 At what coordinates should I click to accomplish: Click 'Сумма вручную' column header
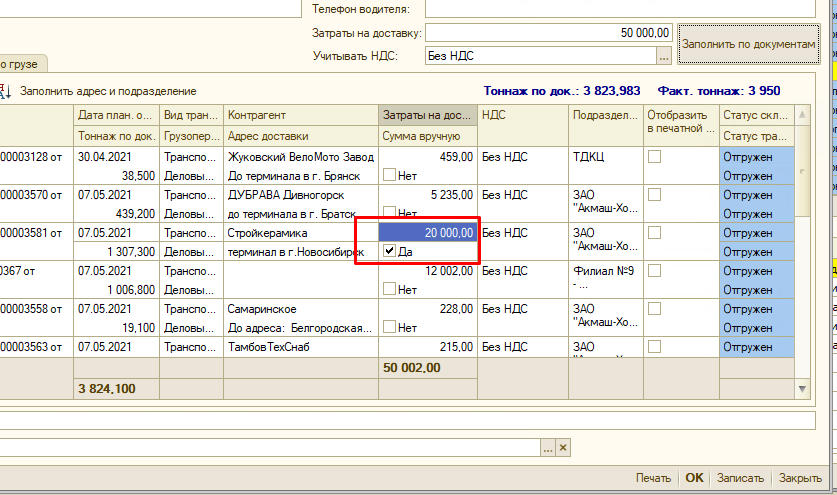pos(428,136)
